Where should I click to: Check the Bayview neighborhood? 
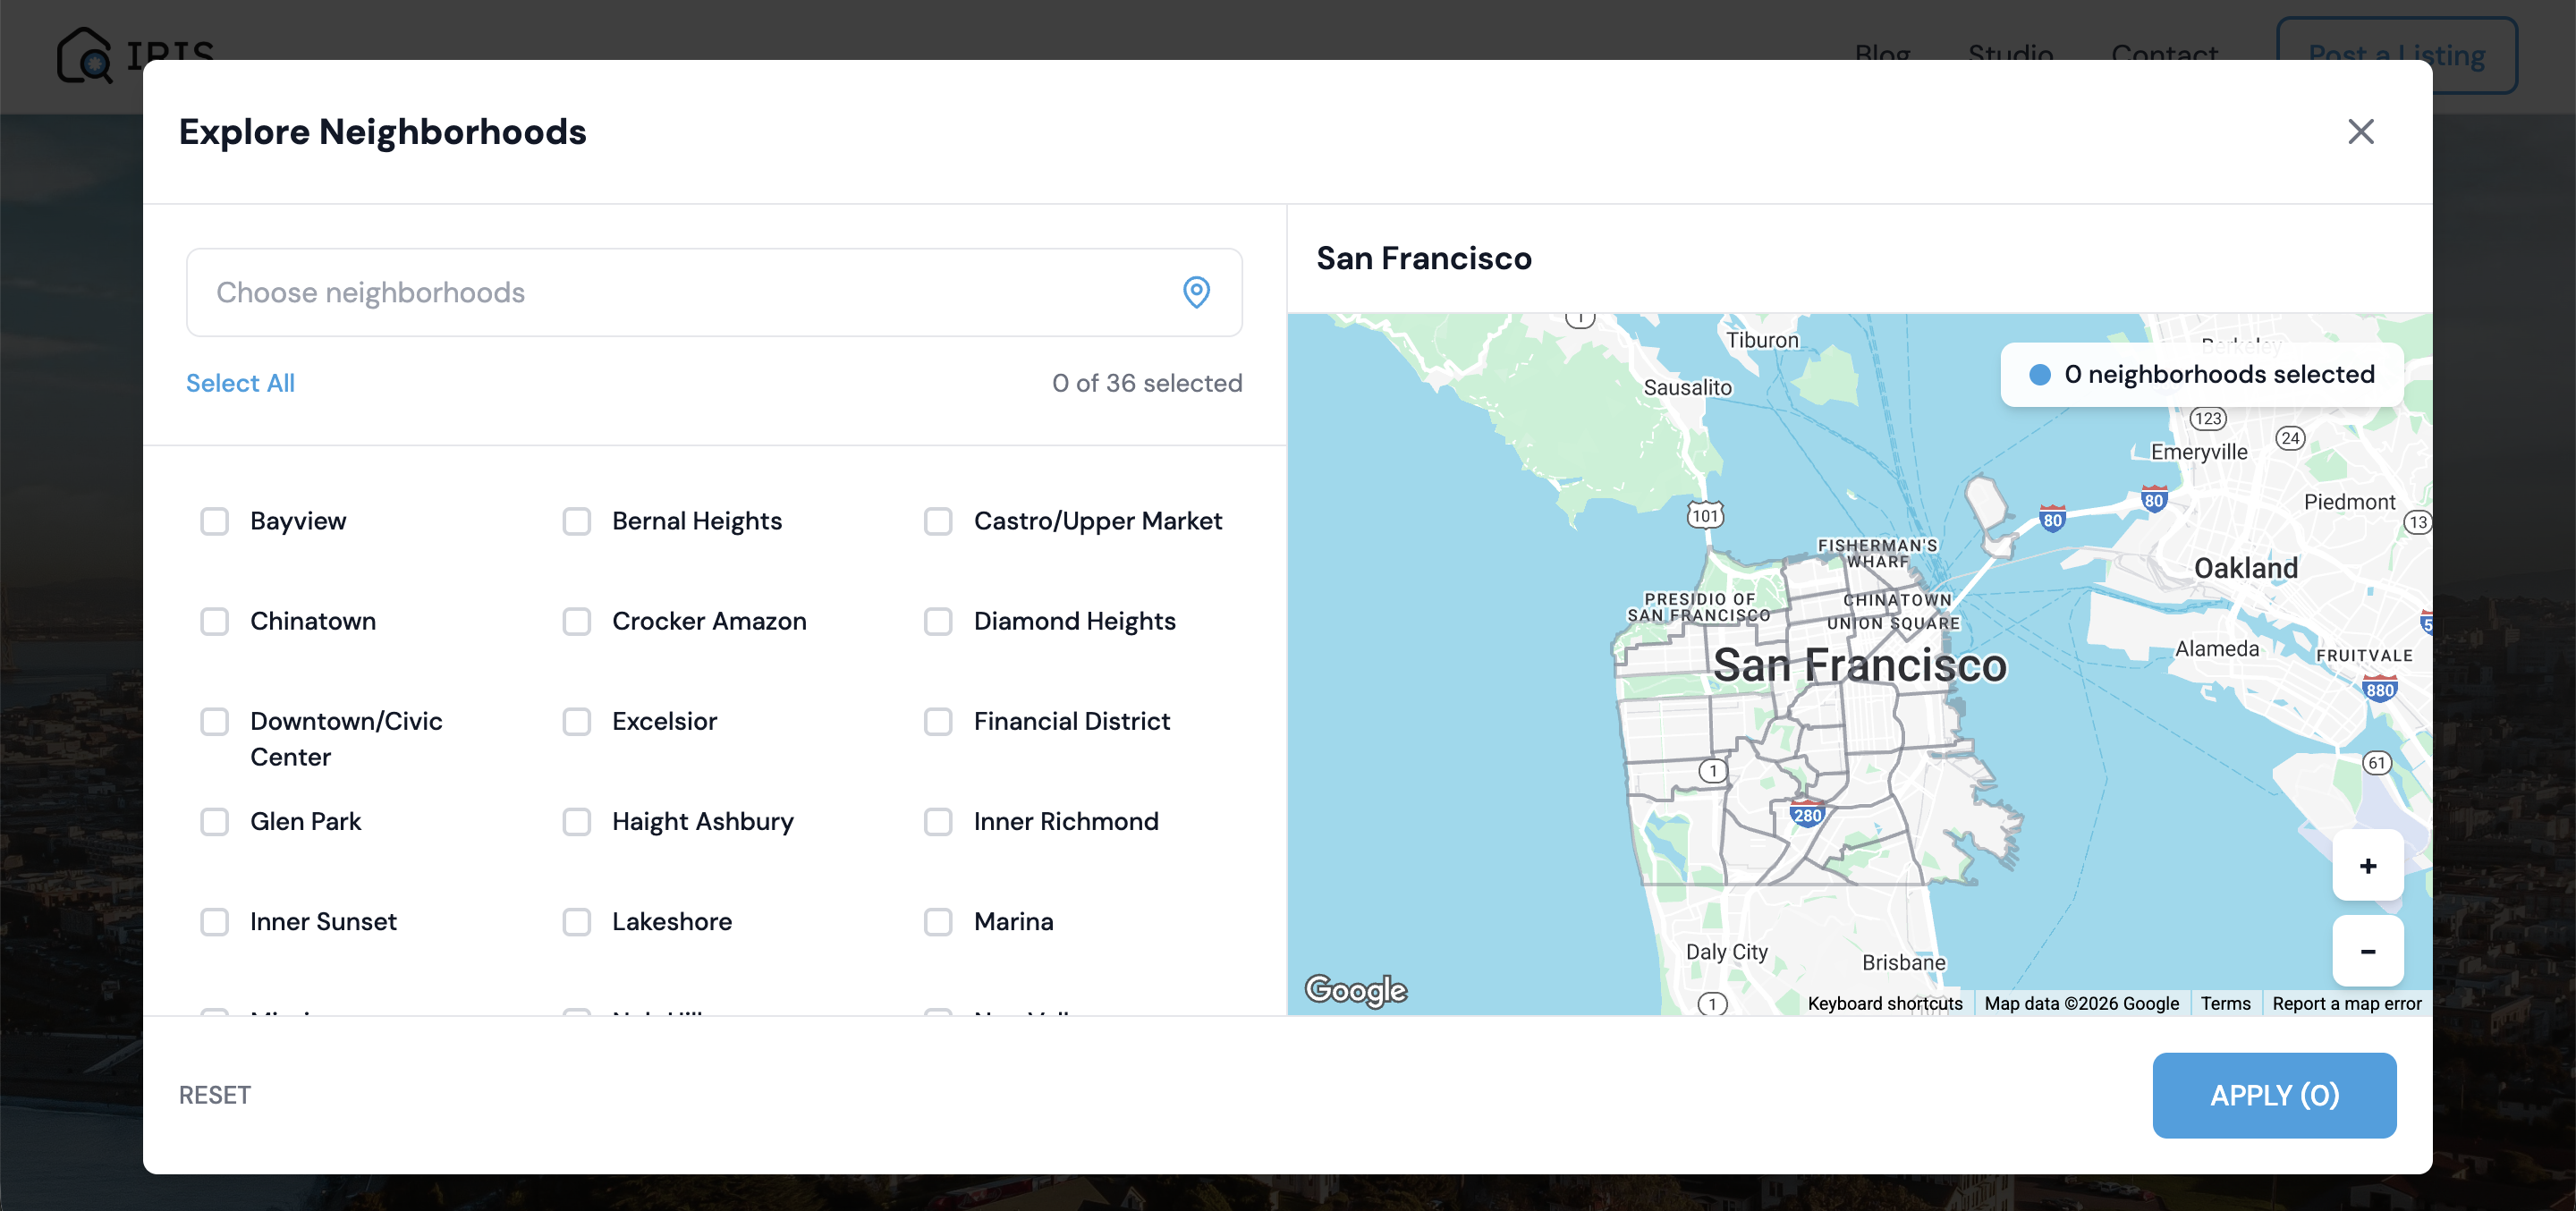click(215, 521)
